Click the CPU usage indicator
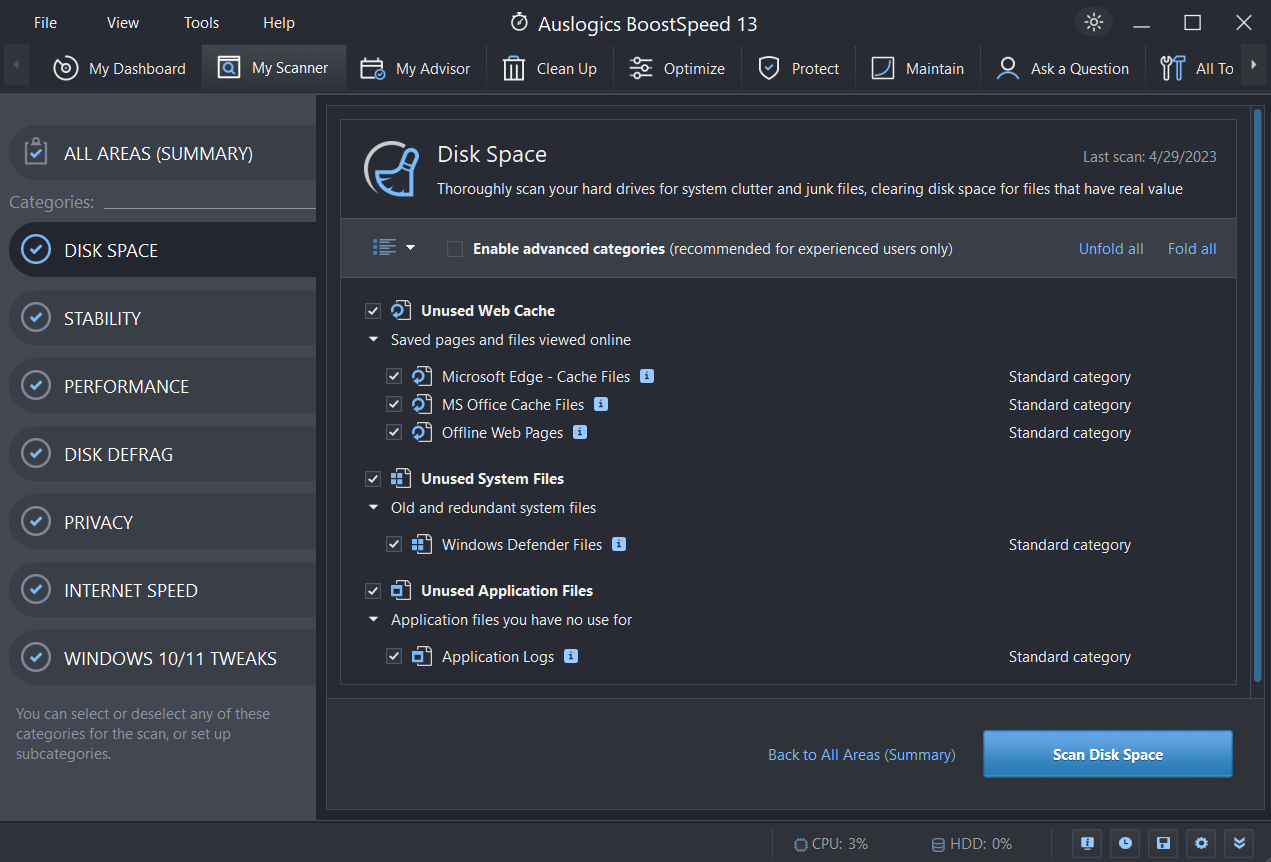1271x862 pixels. (x=831, y=844)
